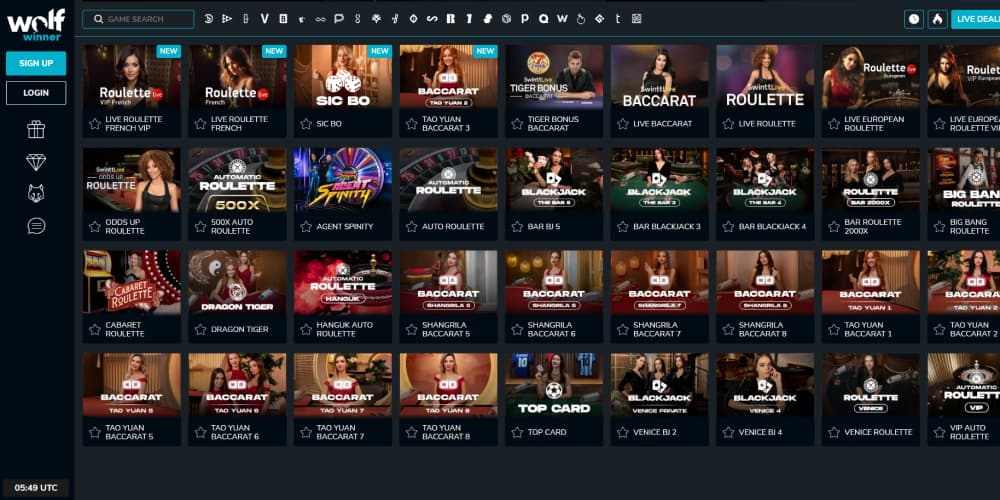
Task: Filter by the checkered square provider icon
Action: point(636,19)
